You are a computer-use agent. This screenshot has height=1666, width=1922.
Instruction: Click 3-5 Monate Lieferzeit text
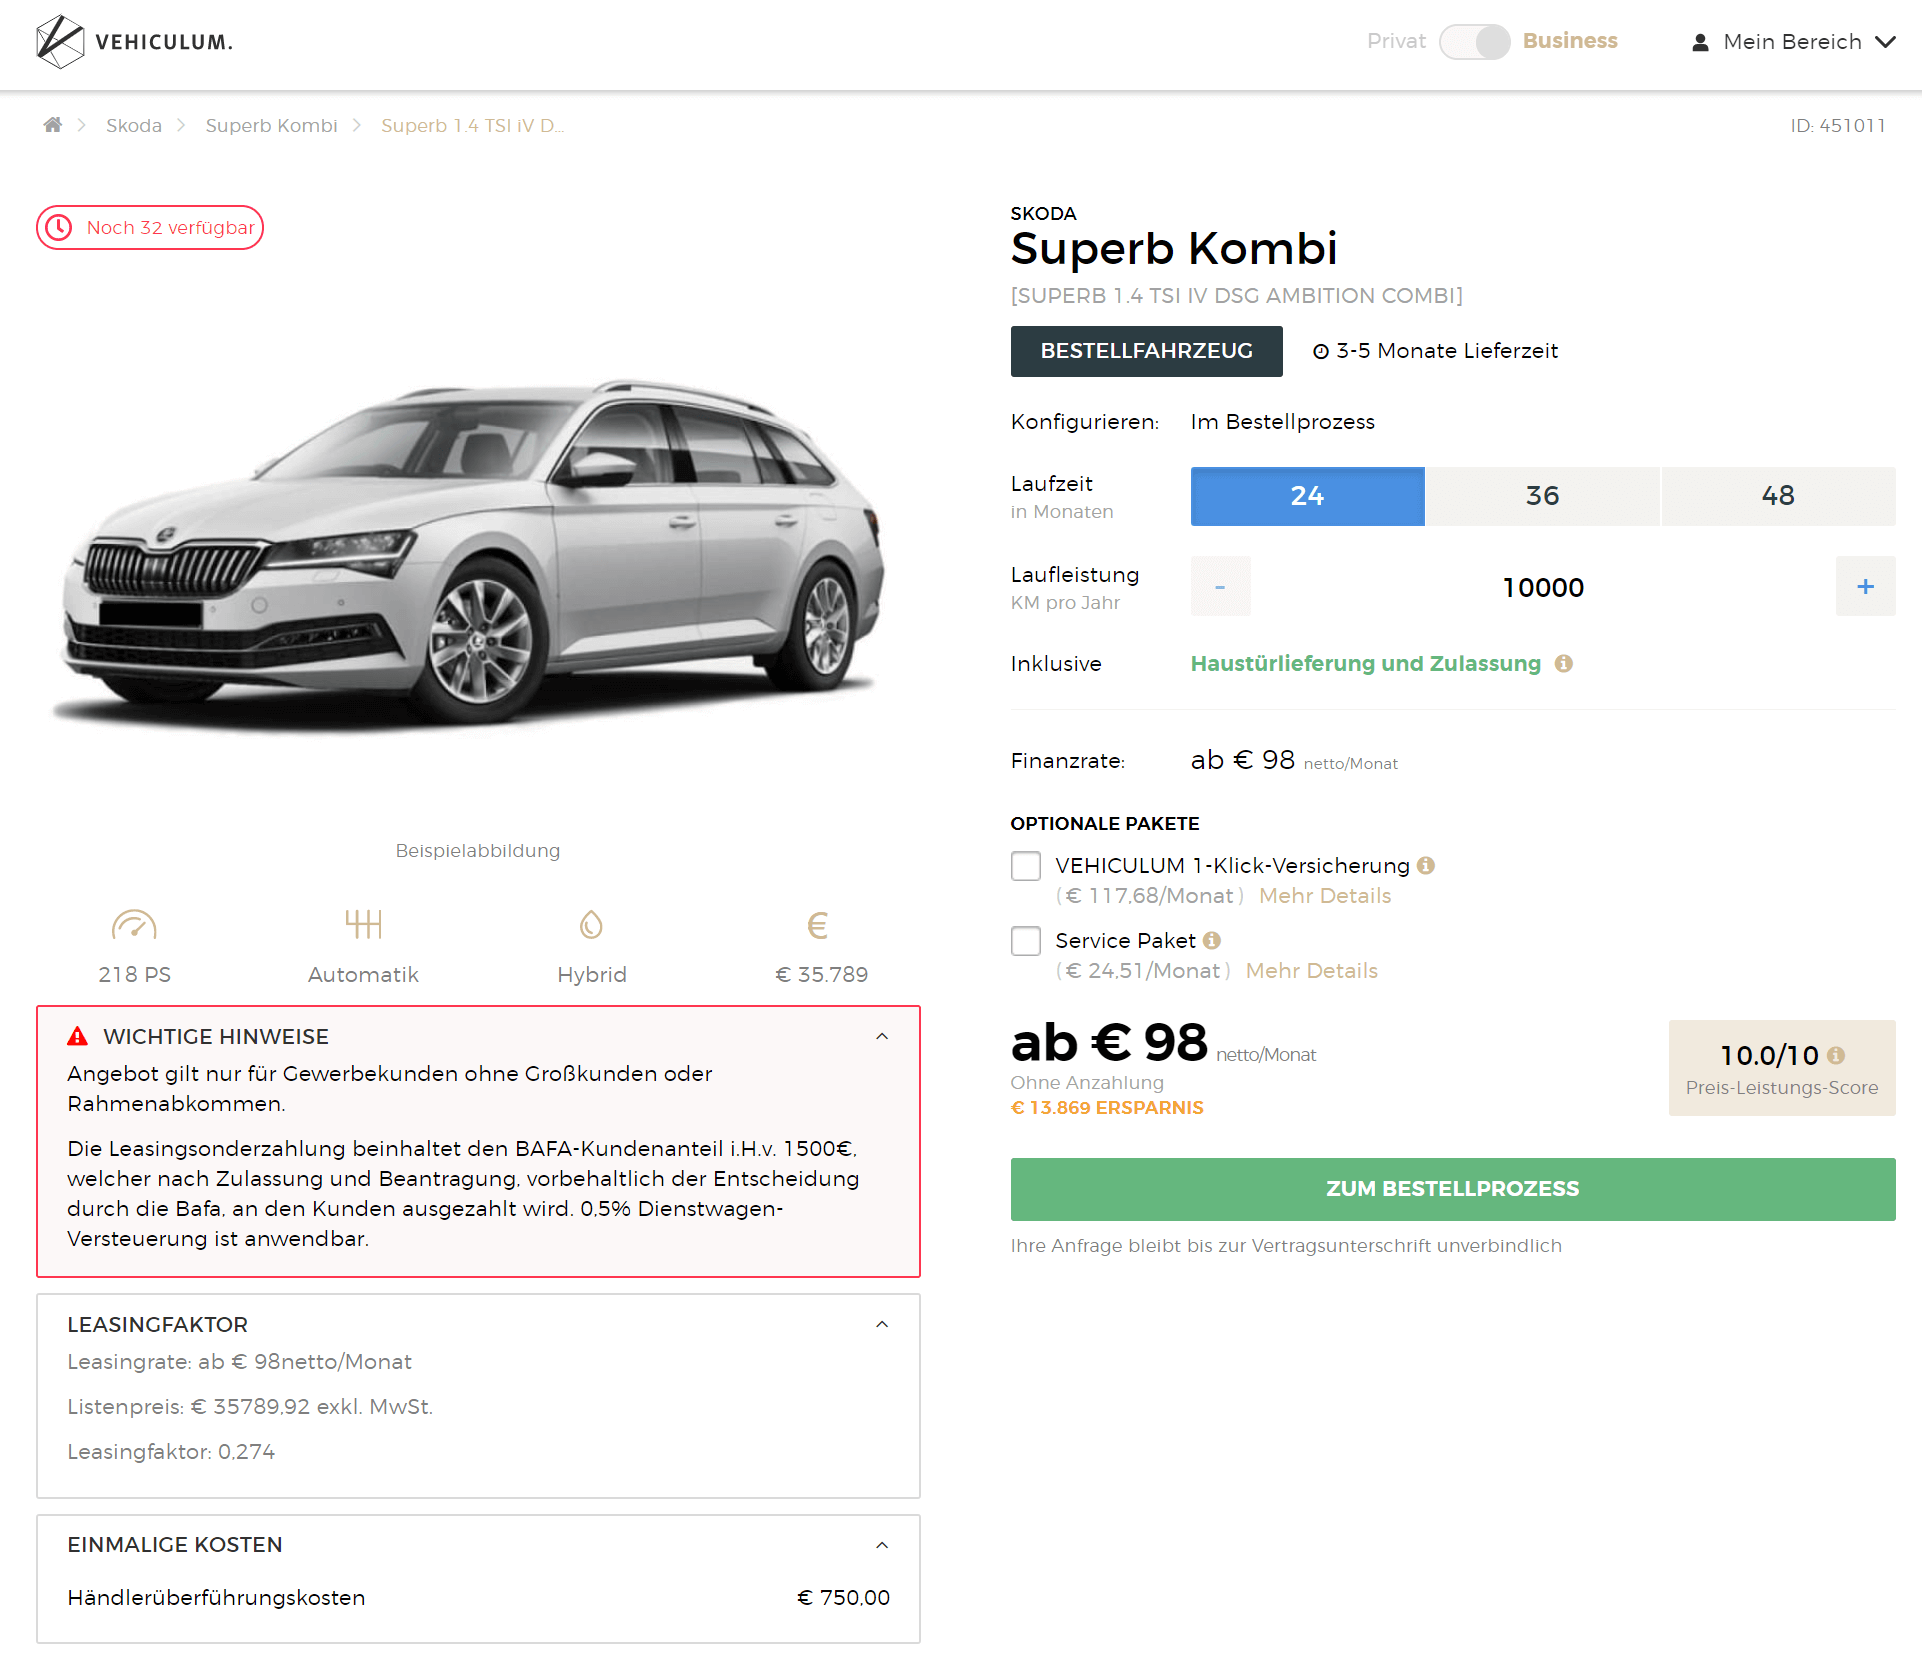pyautogui.click(x=1447, y=351)
